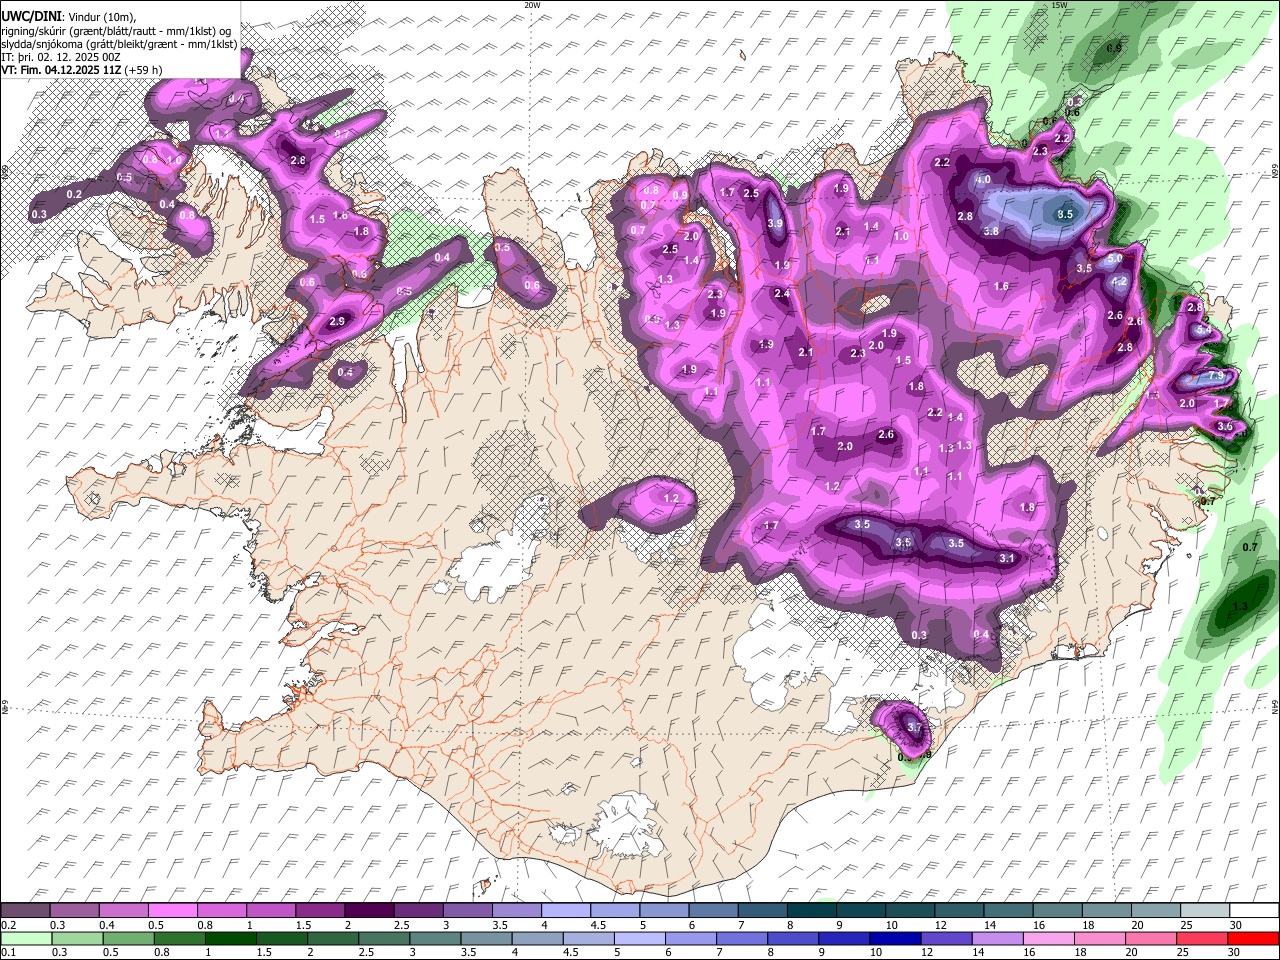Pick the purple-row legend swatch starting at 3.5
This screenshot has width=1280, height=960.
point(517,911)
